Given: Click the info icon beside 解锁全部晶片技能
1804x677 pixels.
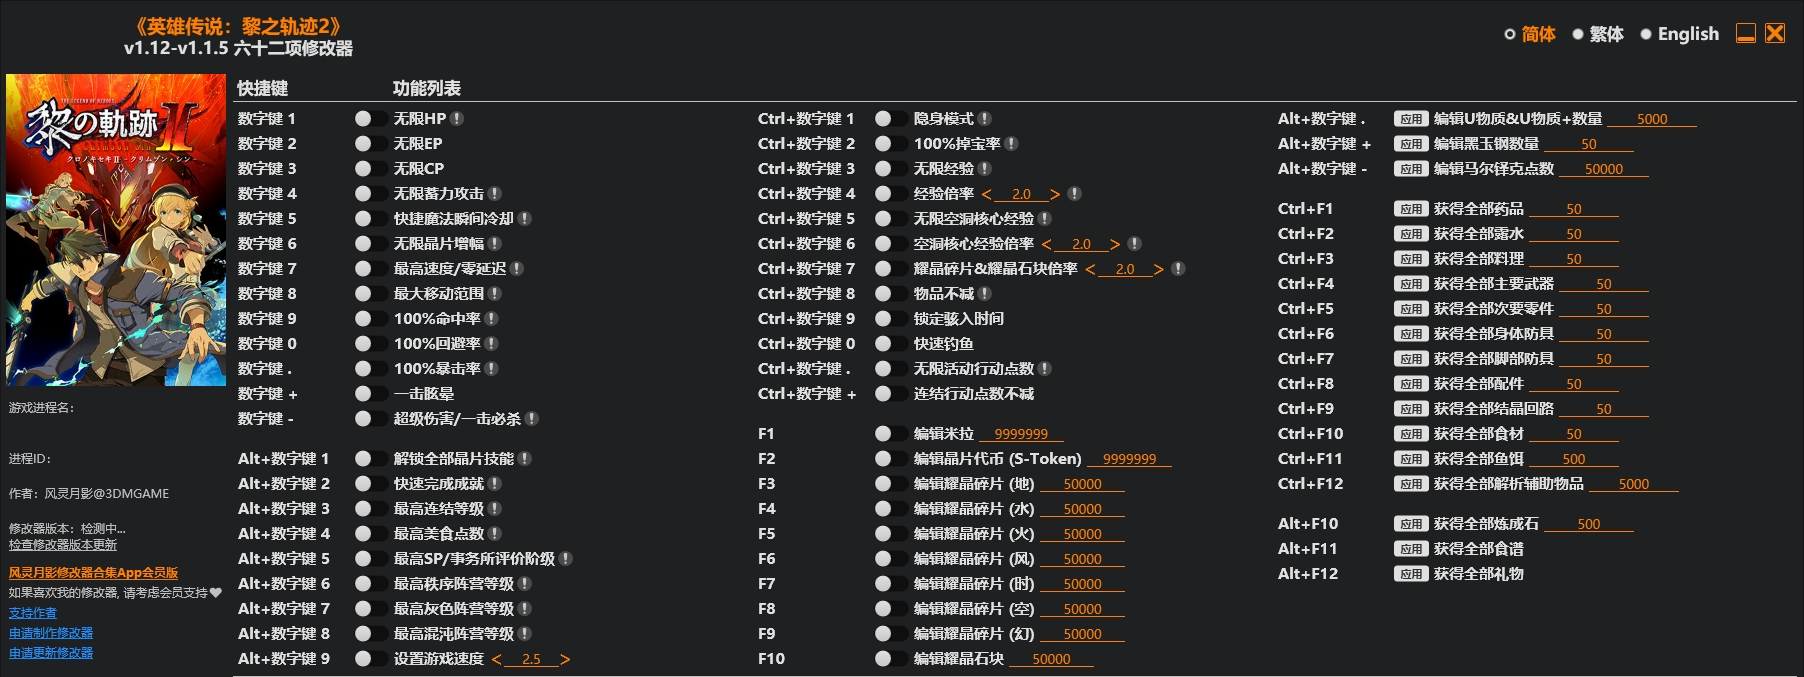Looking at the screenshot, I should click(x=525, y=459).
